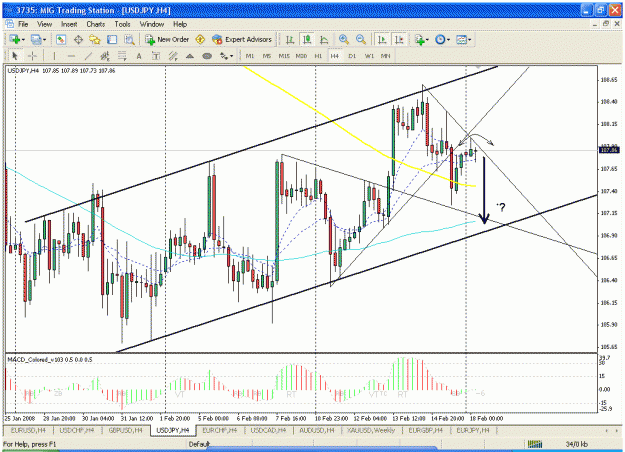Click the yellow diamond MetaEditor icon
Viewport: 625px width, 452px height.
click(x=200, y=39)
